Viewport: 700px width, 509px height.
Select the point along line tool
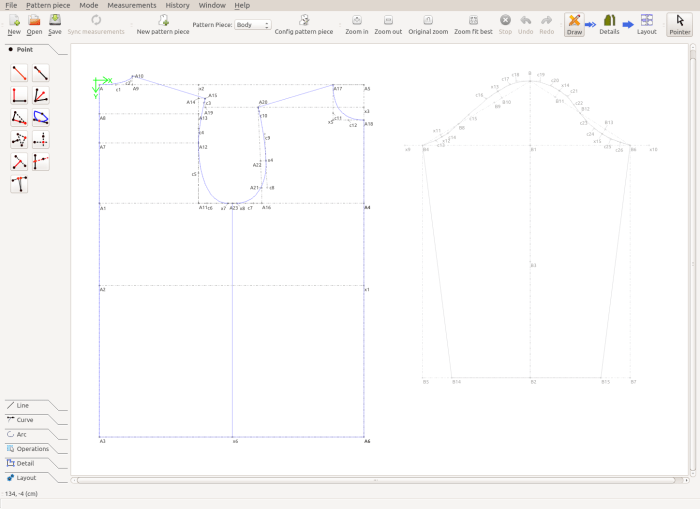[41, 73]
